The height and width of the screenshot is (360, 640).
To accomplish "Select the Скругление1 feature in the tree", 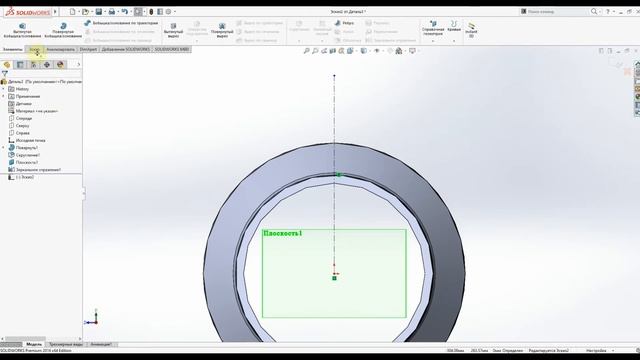I will click(24, 155).
